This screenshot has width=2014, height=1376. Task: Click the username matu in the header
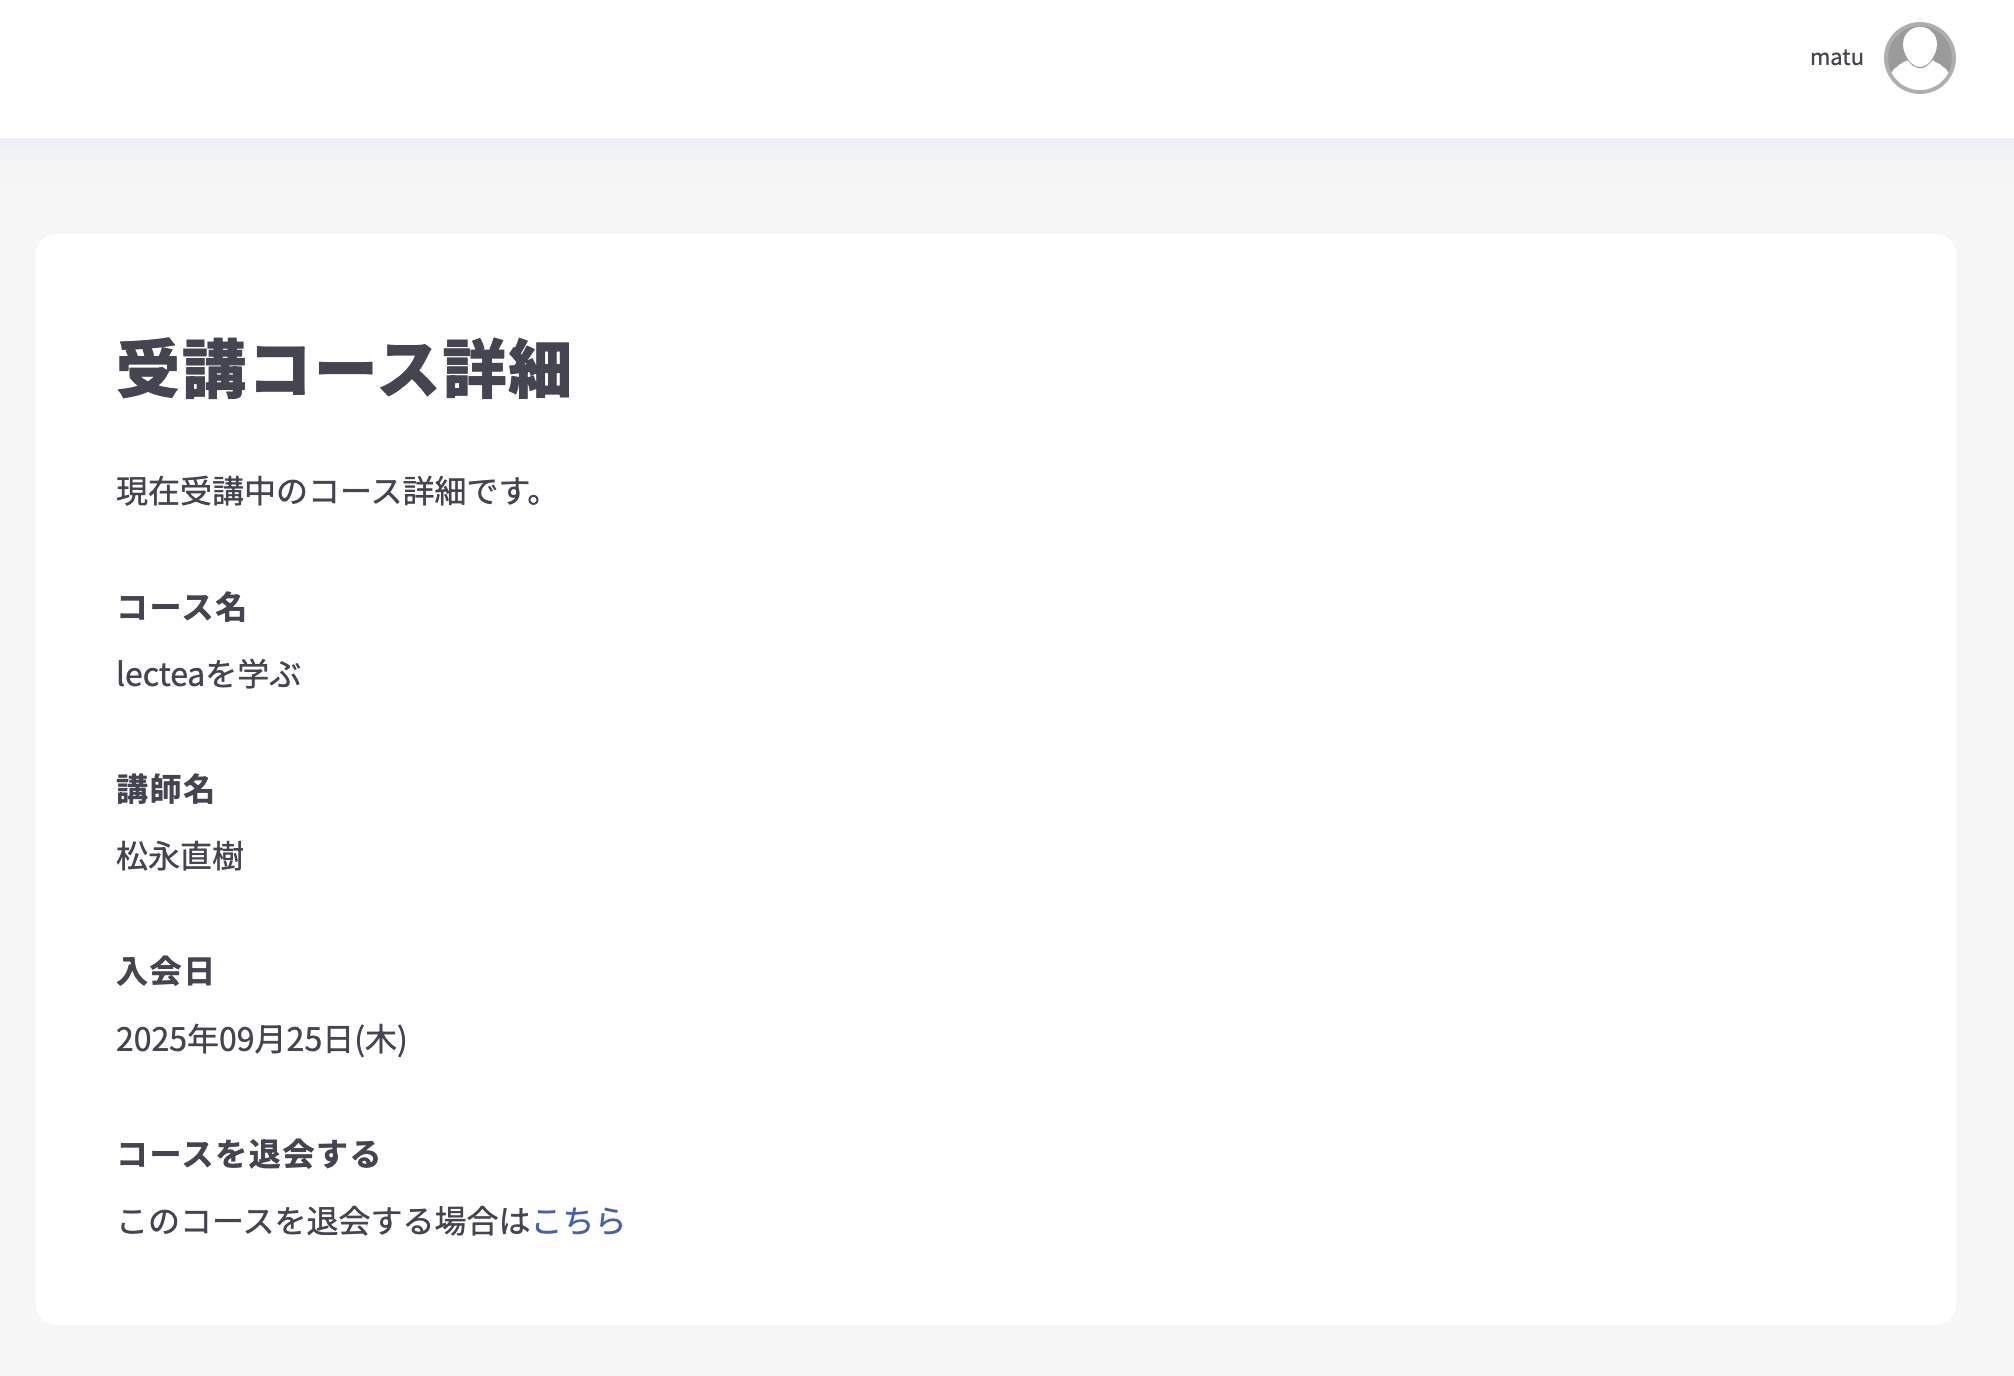point(1837,57)
